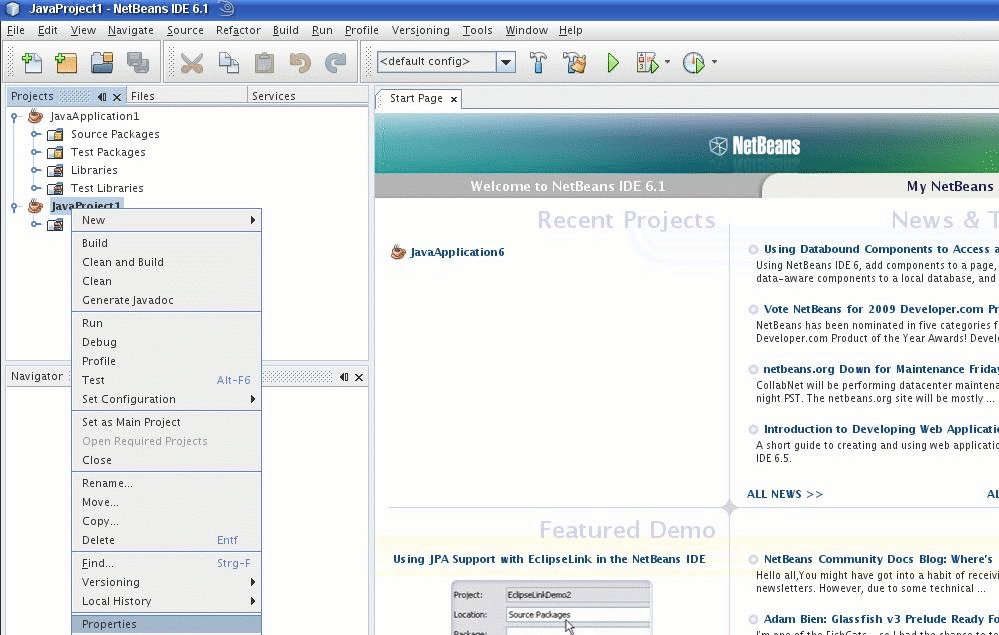Open netbeans.org Down for Maintenance article
The image size is (999, 635).
point(881,369)
